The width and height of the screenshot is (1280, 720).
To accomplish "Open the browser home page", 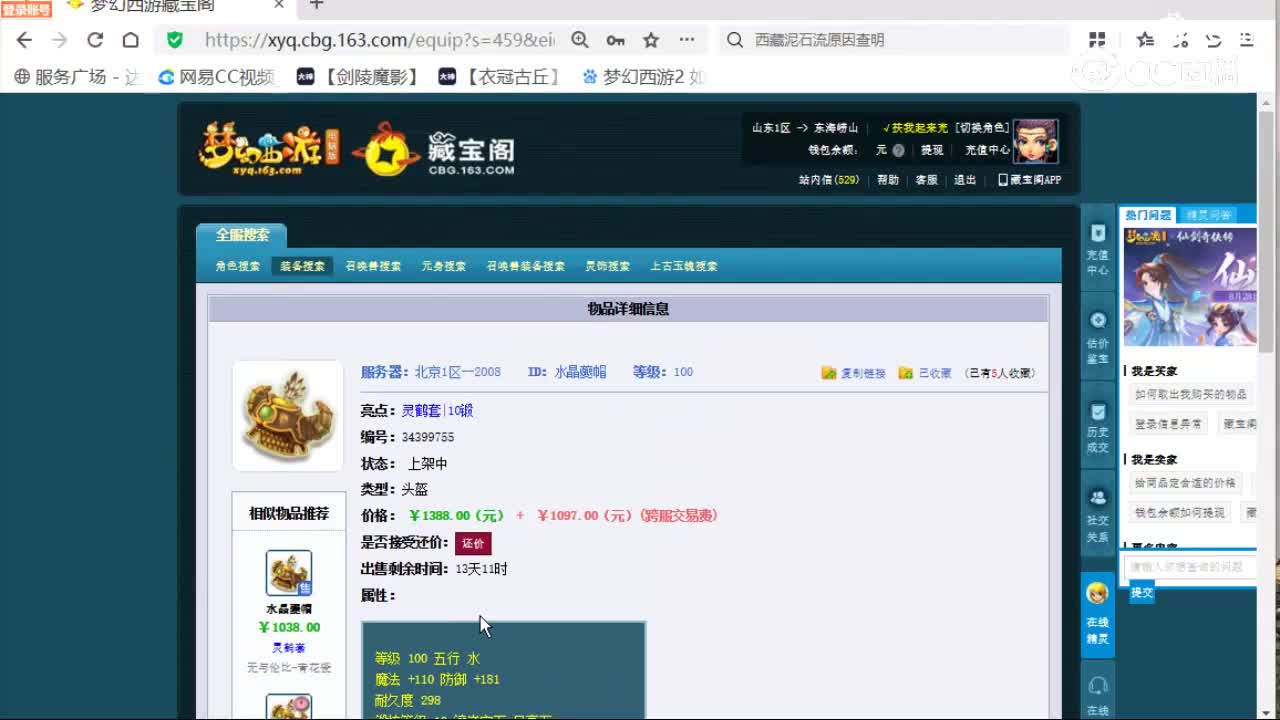I will click(x=130, y=40).
